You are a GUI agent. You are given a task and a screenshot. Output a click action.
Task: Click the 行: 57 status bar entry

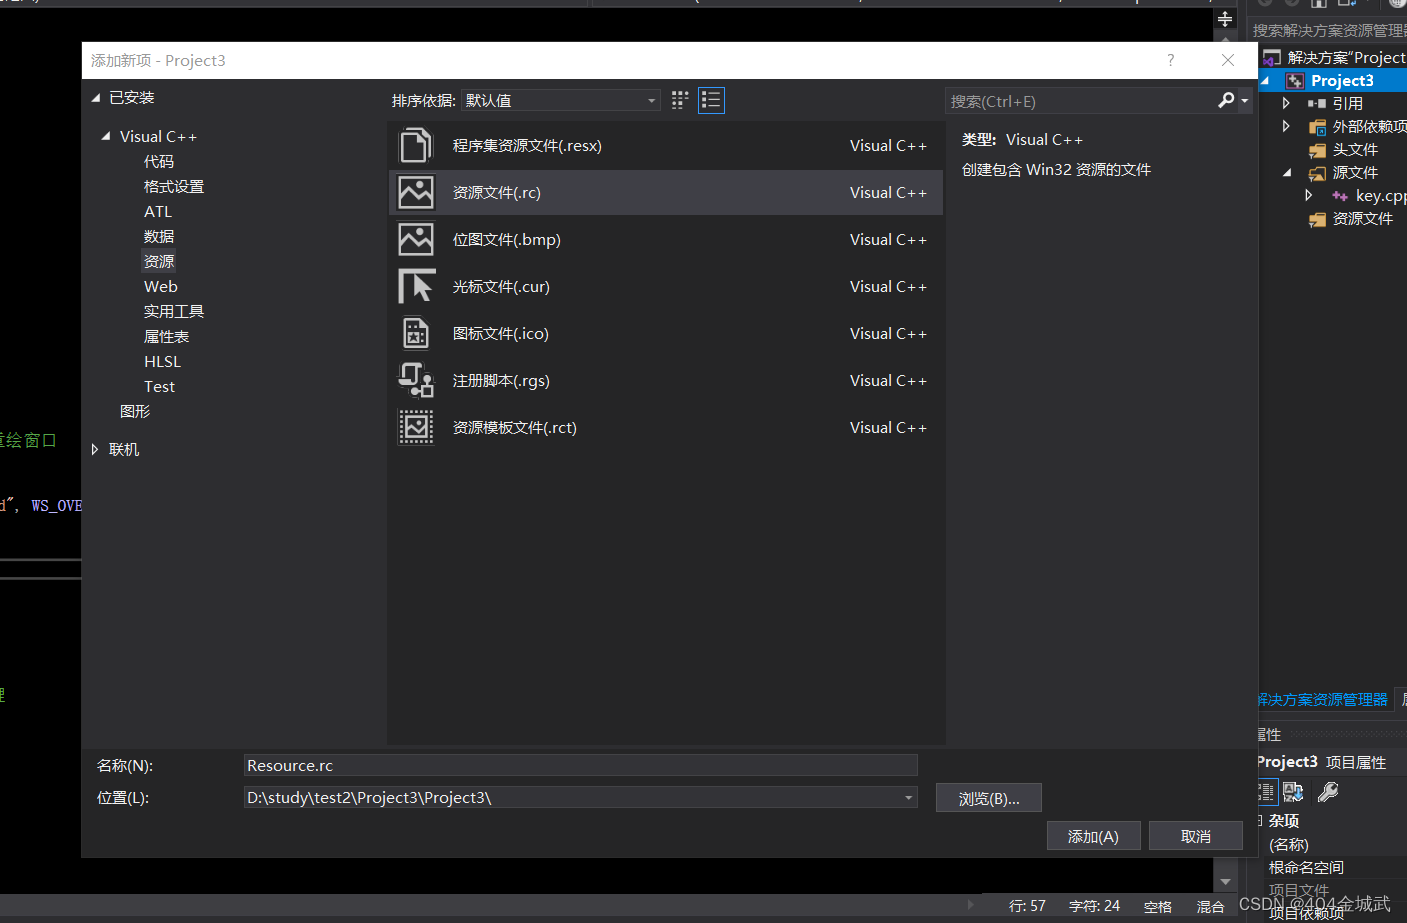coord(1027,906)
